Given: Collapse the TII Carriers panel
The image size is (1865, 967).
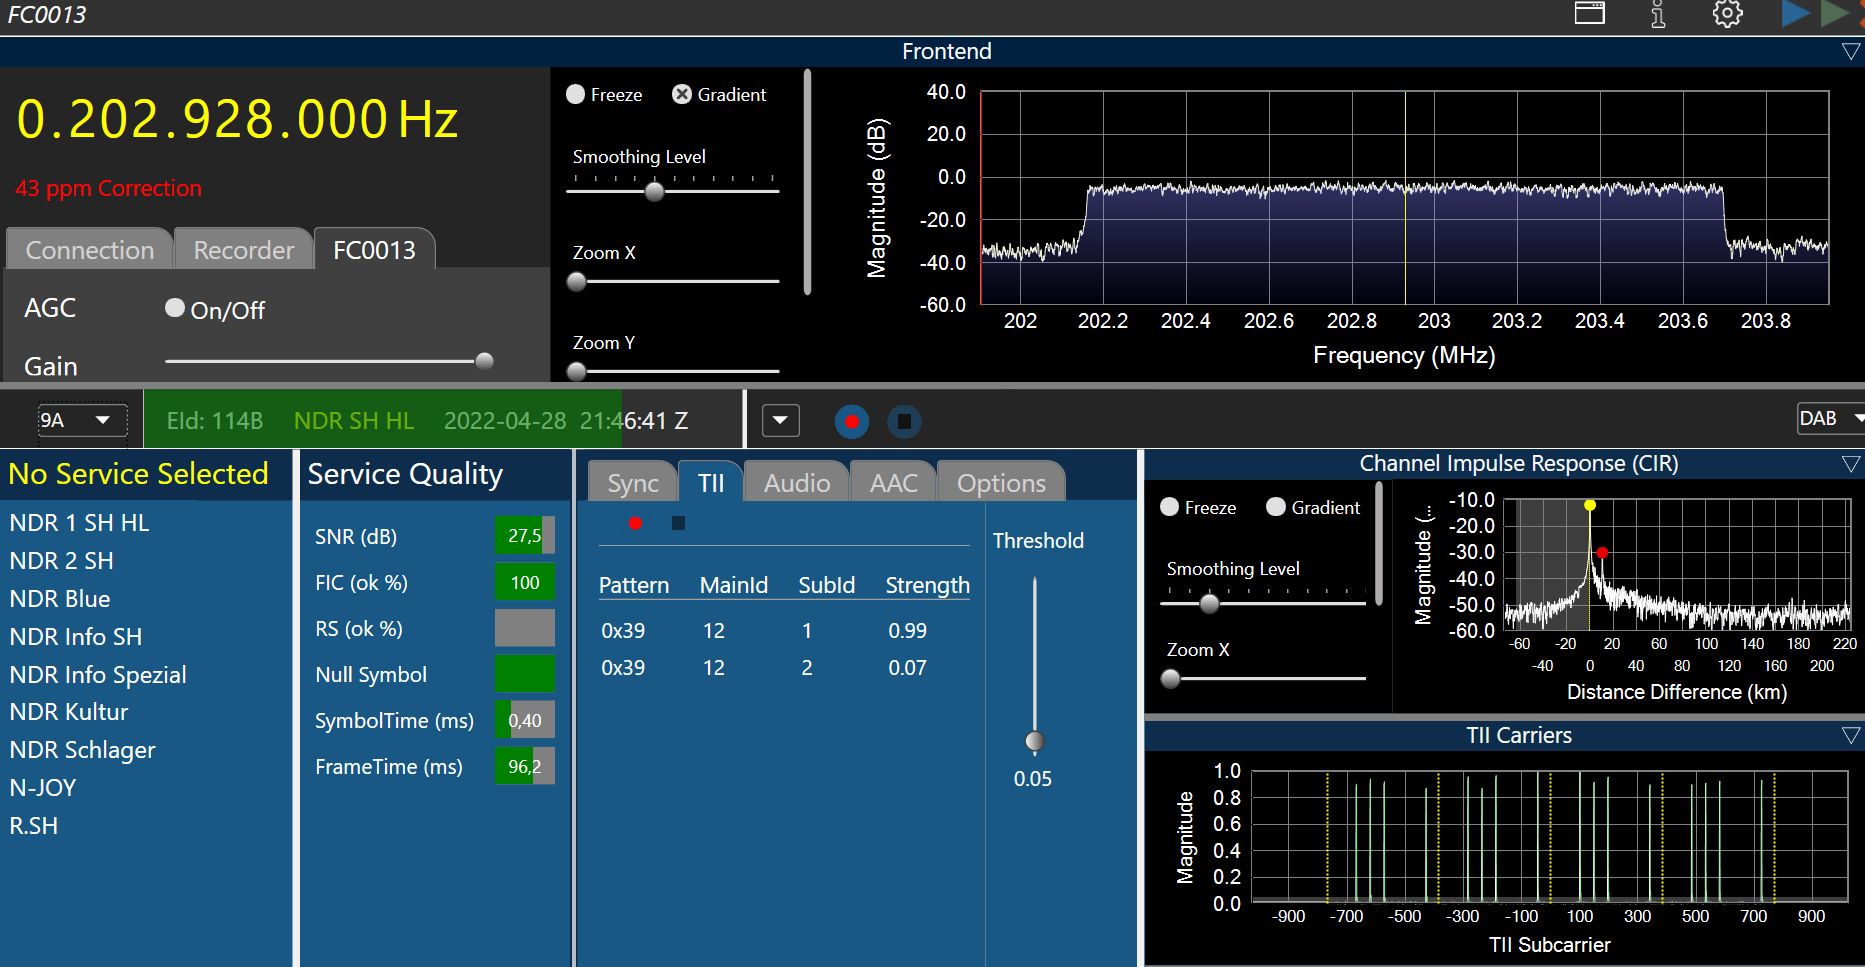Looking at the screenshot, I should coord(1851,735).
